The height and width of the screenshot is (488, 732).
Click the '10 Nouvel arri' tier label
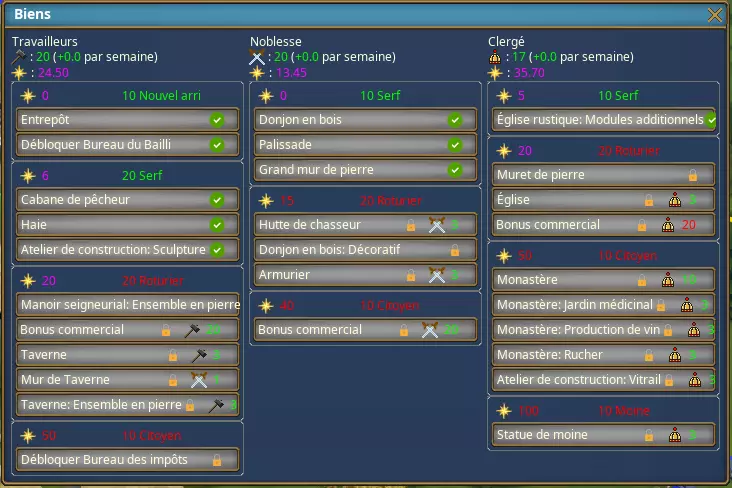(162, 96)
